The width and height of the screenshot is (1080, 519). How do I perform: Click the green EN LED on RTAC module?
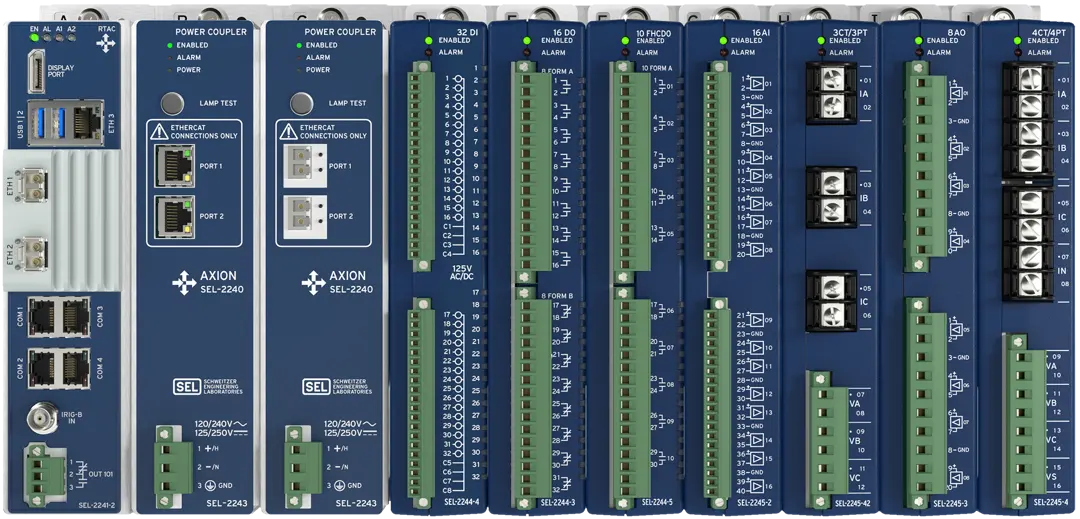(x=34, y=37)
